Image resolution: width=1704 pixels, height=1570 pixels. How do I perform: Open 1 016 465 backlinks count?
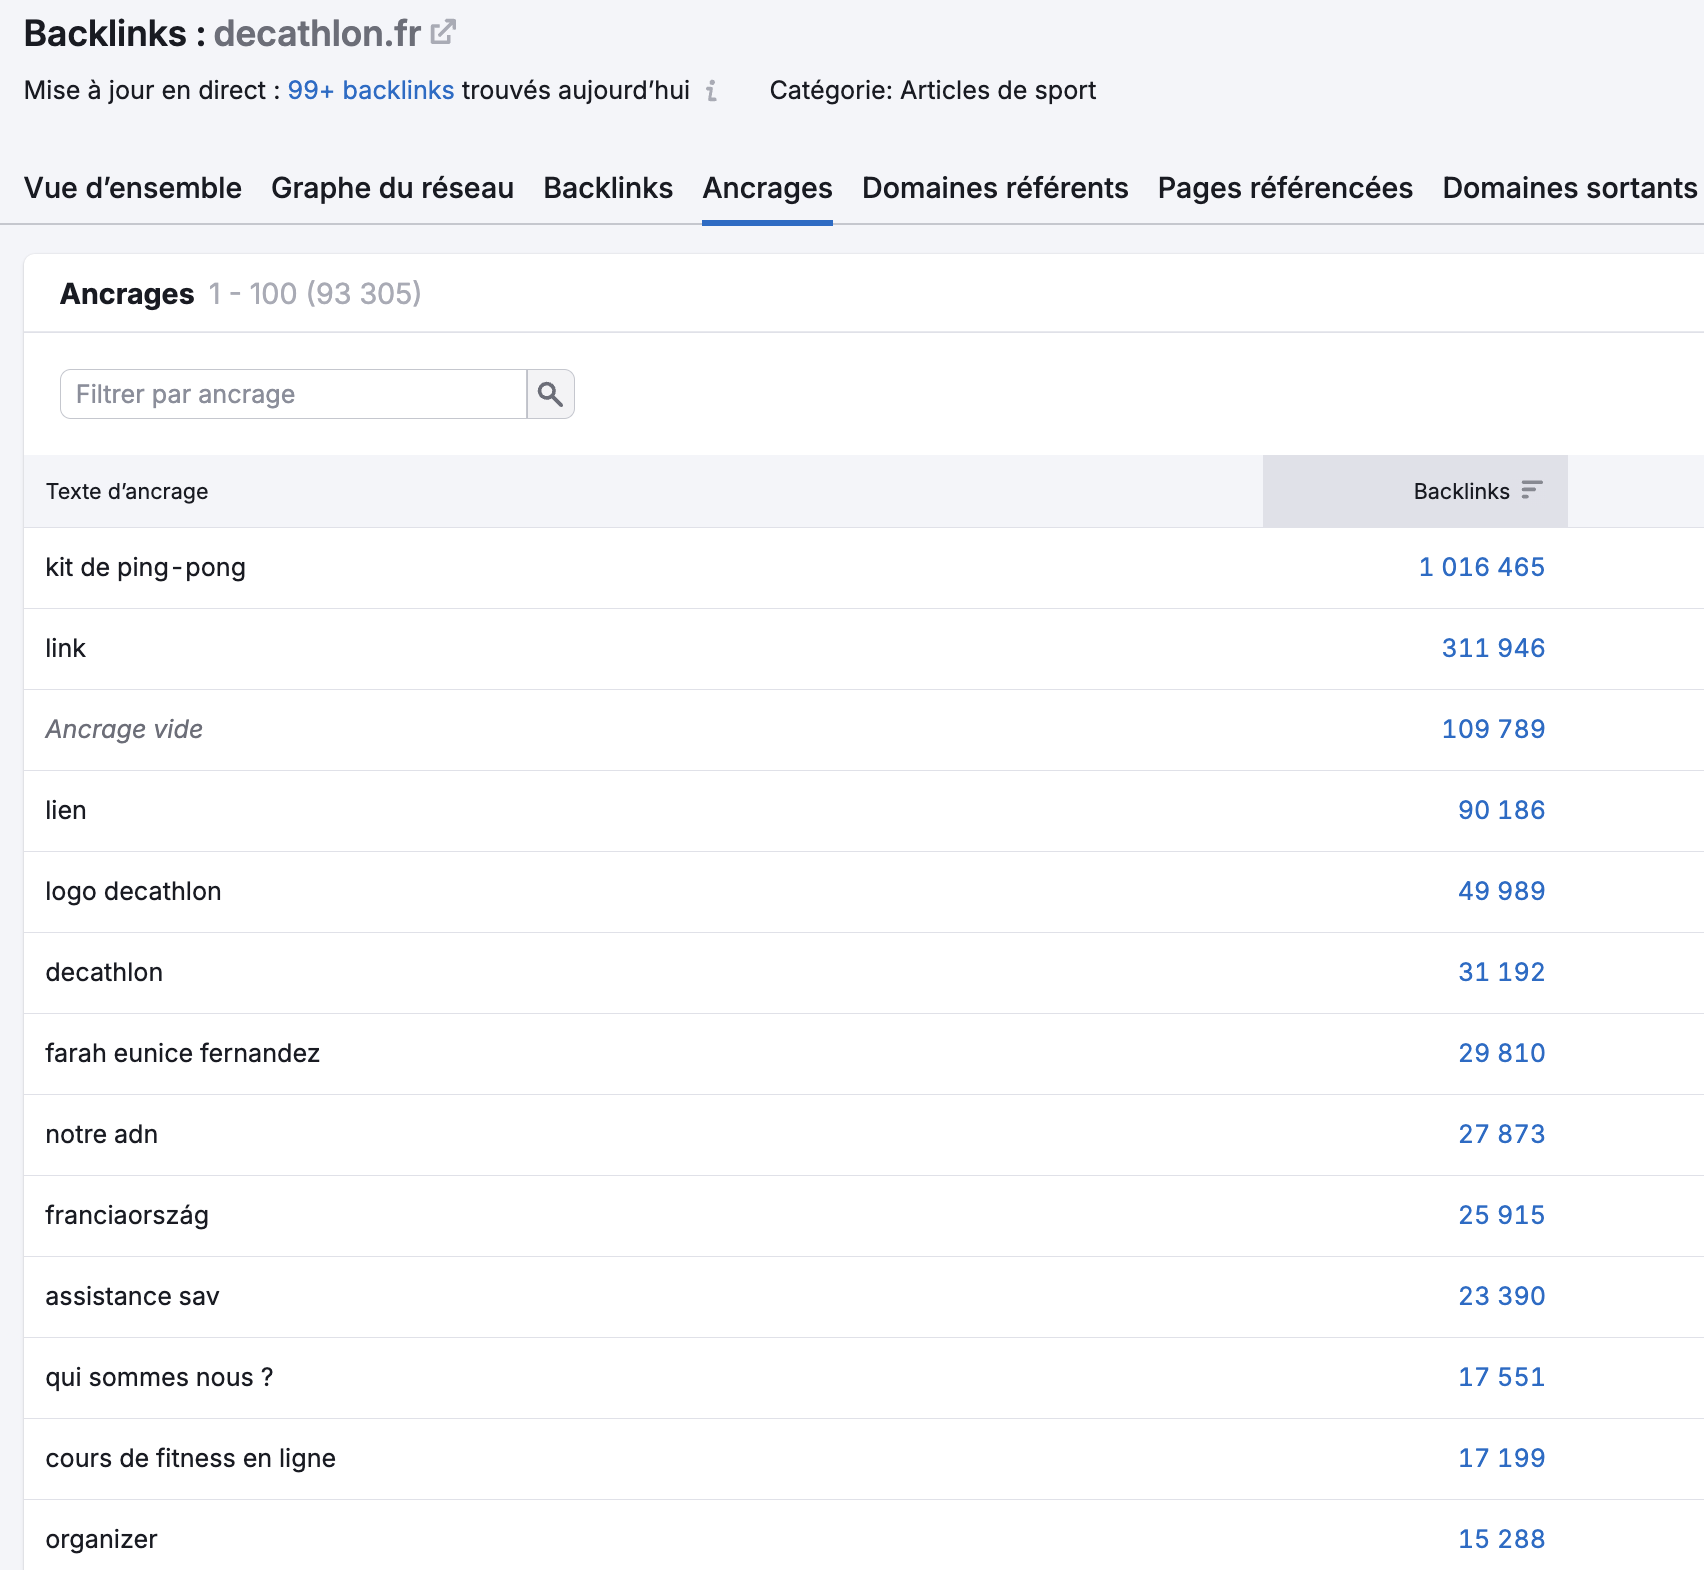pos(1482,567)
